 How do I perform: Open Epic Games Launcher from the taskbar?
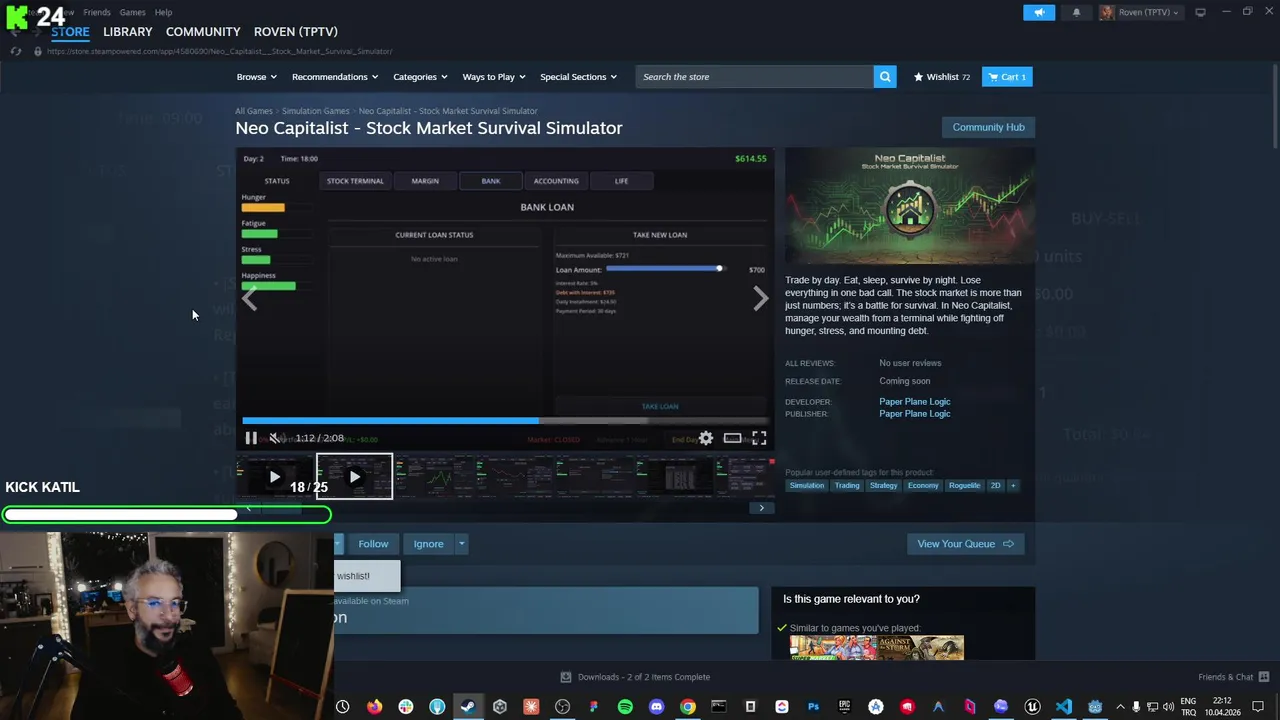tap(845, 707)
